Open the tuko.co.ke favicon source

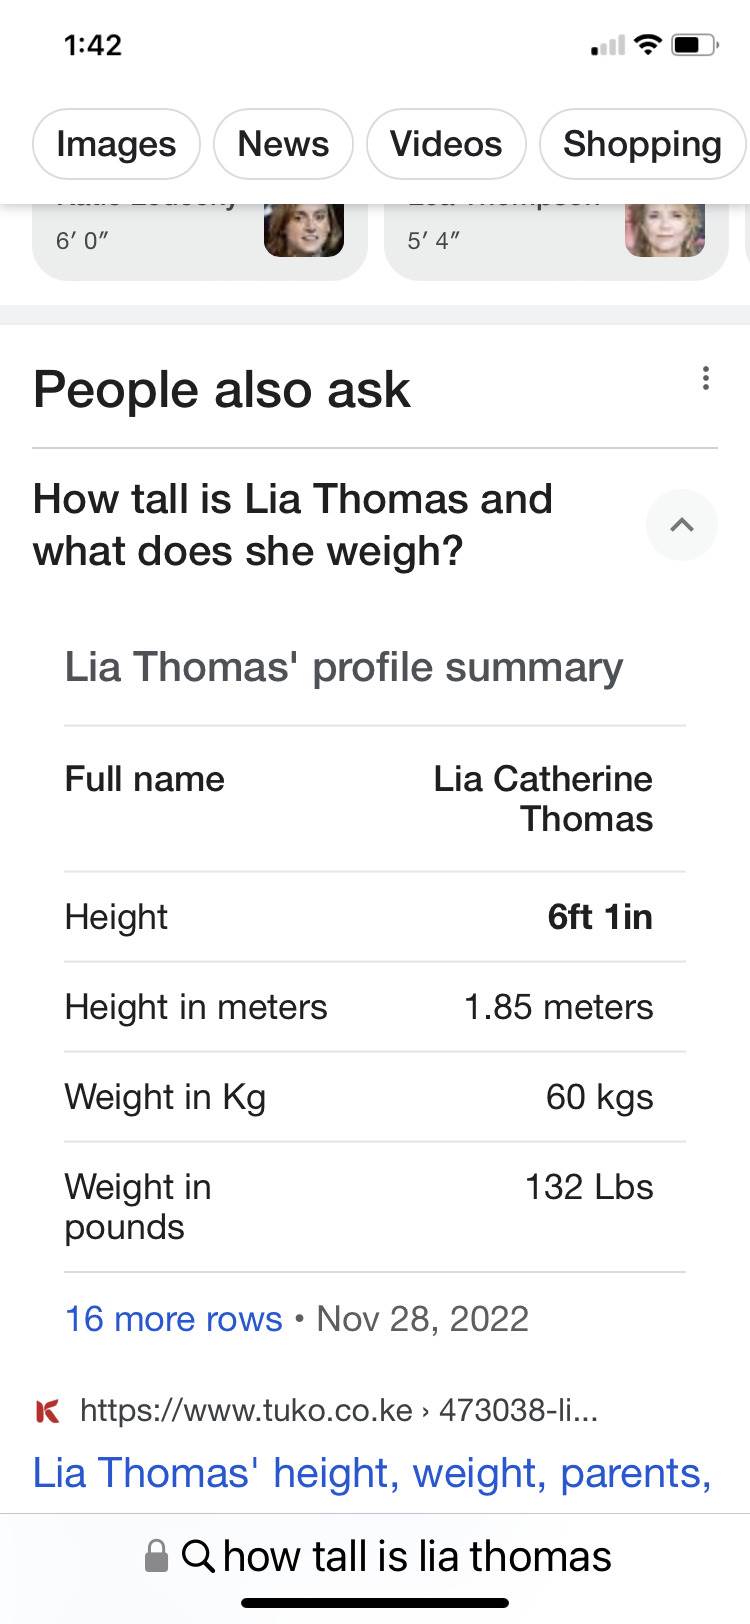pos(47,1411)
